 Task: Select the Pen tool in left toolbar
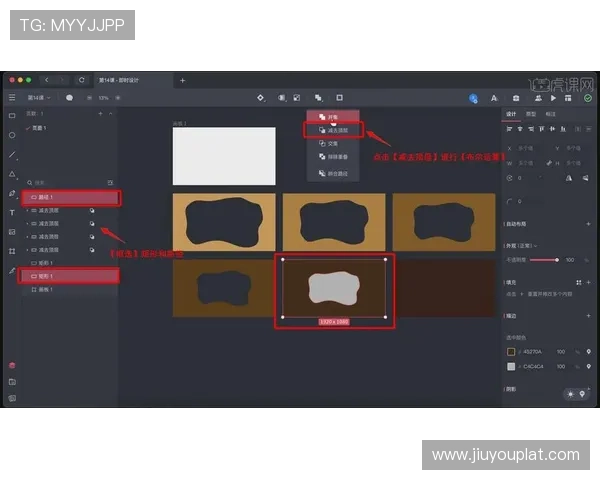coord(12,193)
